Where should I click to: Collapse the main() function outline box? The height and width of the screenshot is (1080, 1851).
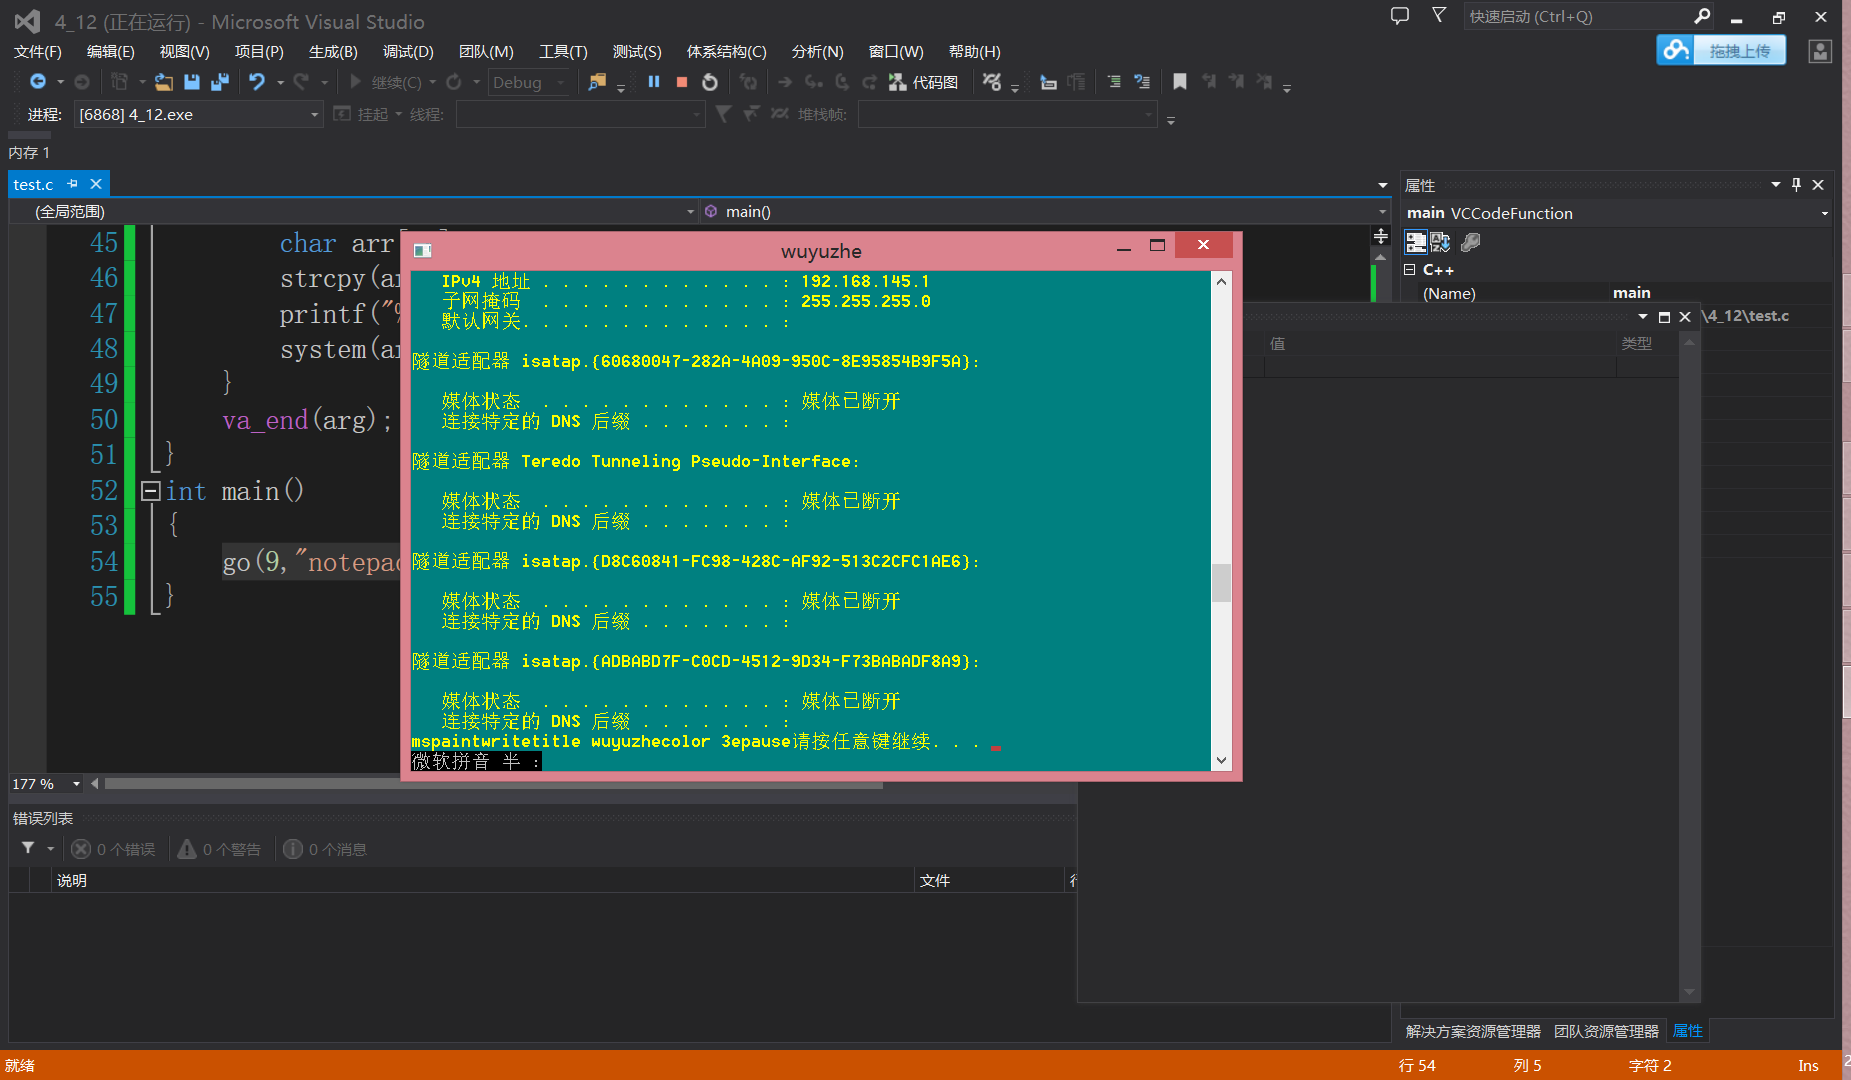pos(151,491)
